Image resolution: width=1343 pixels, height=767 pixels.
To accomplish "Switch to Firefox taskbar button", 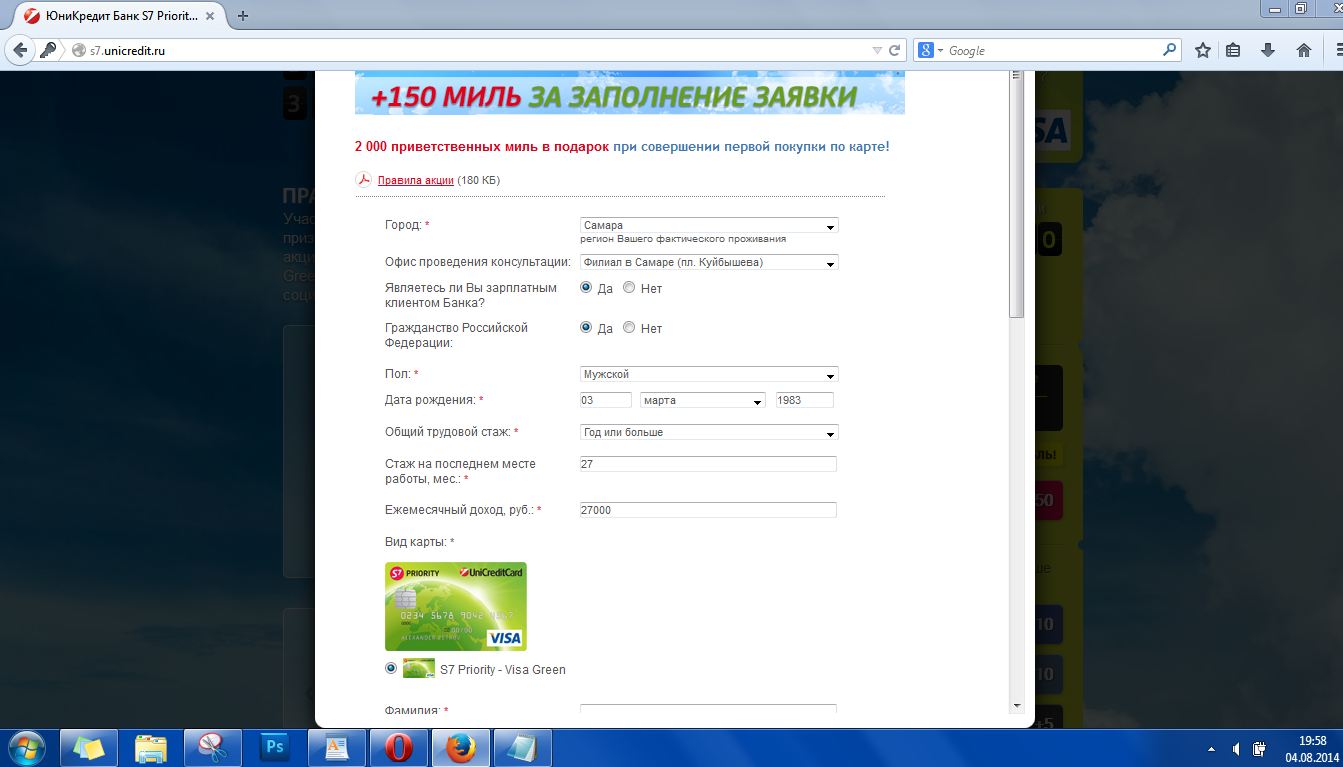I will point(461,748).
